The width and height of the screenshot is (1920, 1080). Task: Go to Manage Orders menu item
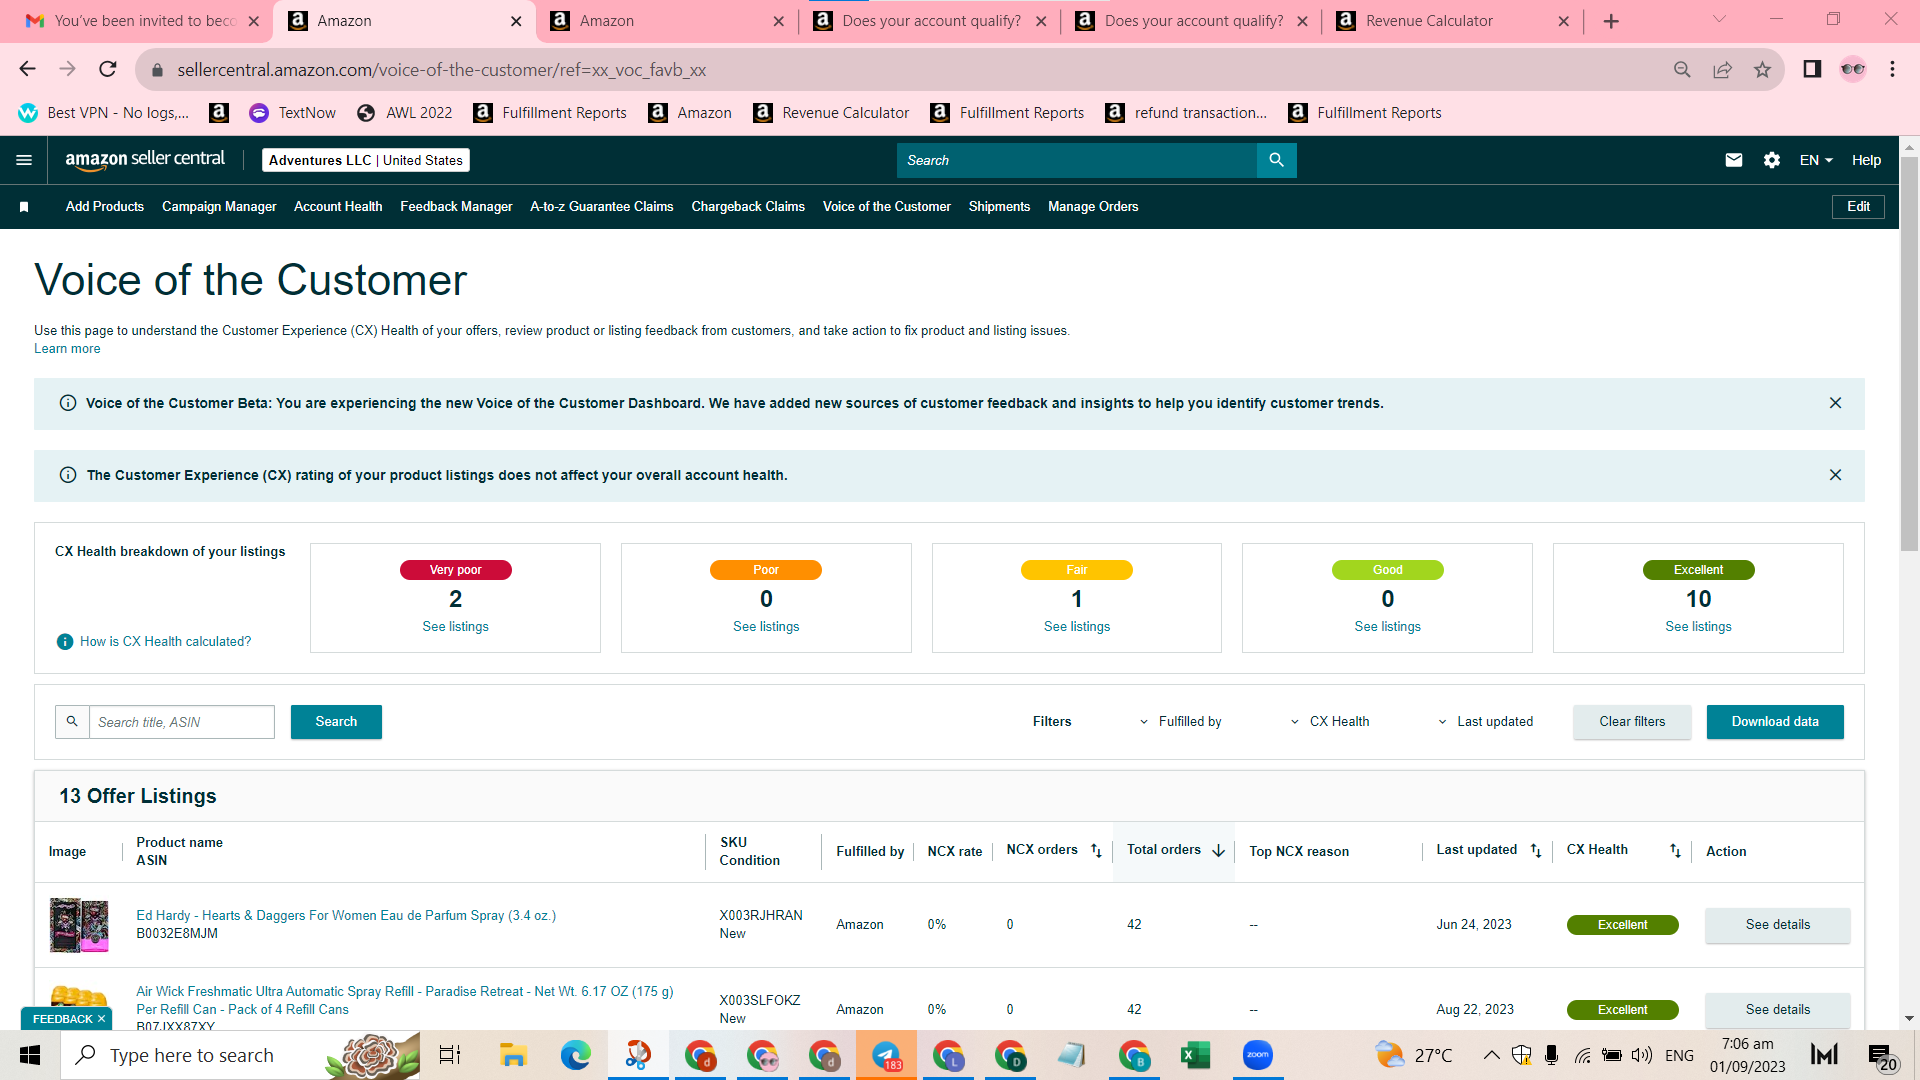point(1093,207)
